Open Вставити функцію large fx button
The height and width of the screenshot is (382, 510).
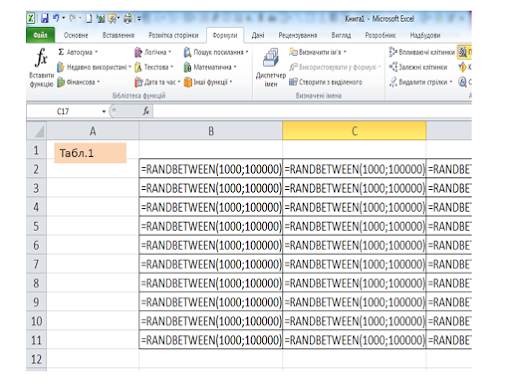coord(41,68)
